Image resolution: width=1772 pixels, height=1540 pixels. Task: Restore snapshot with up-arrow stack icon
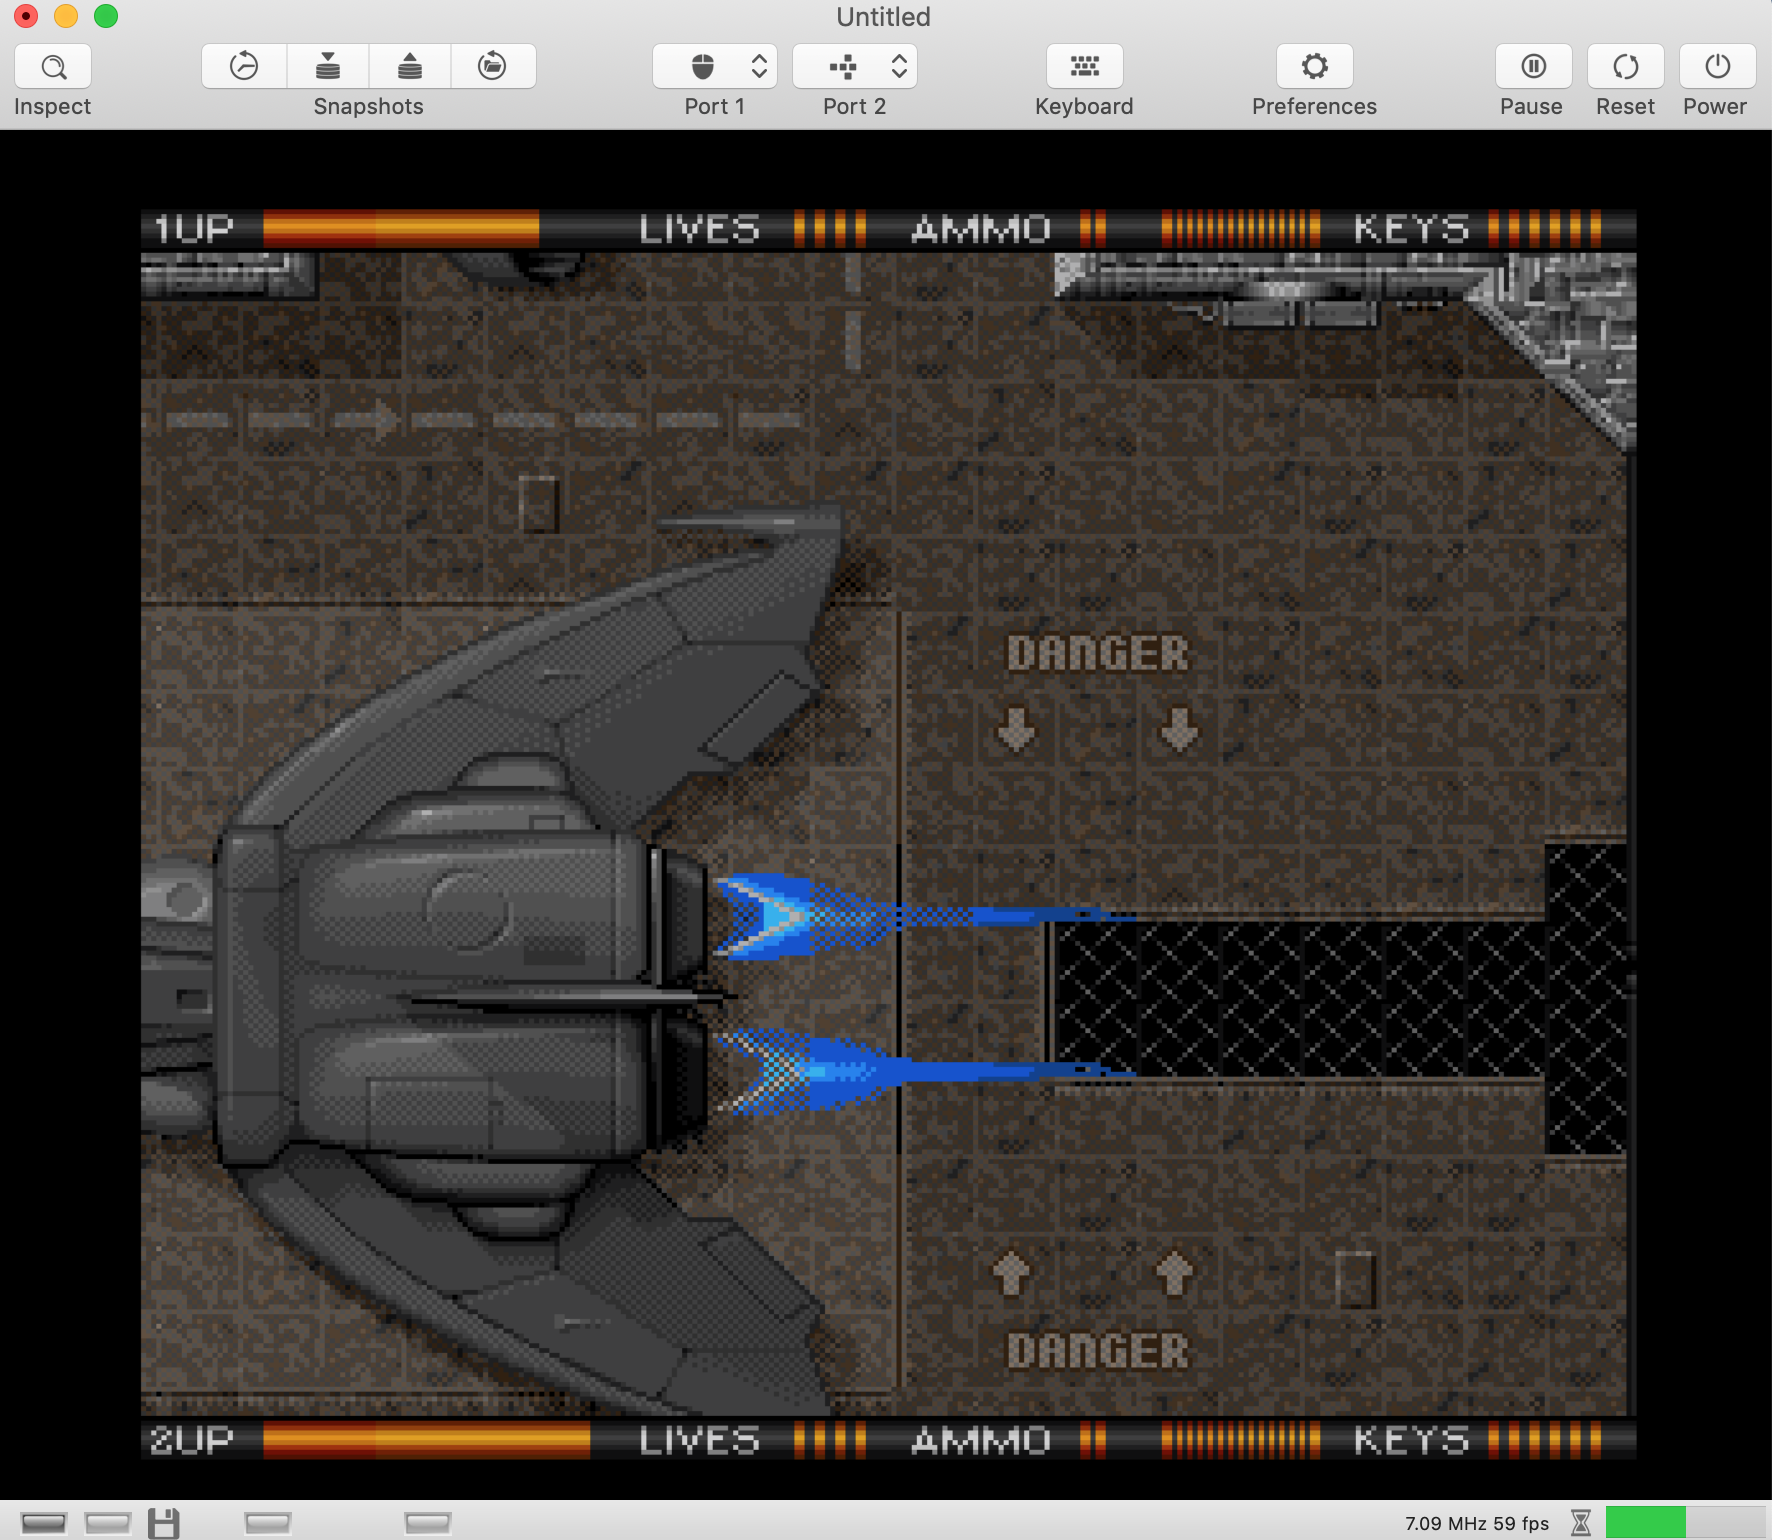coord(410,67)
